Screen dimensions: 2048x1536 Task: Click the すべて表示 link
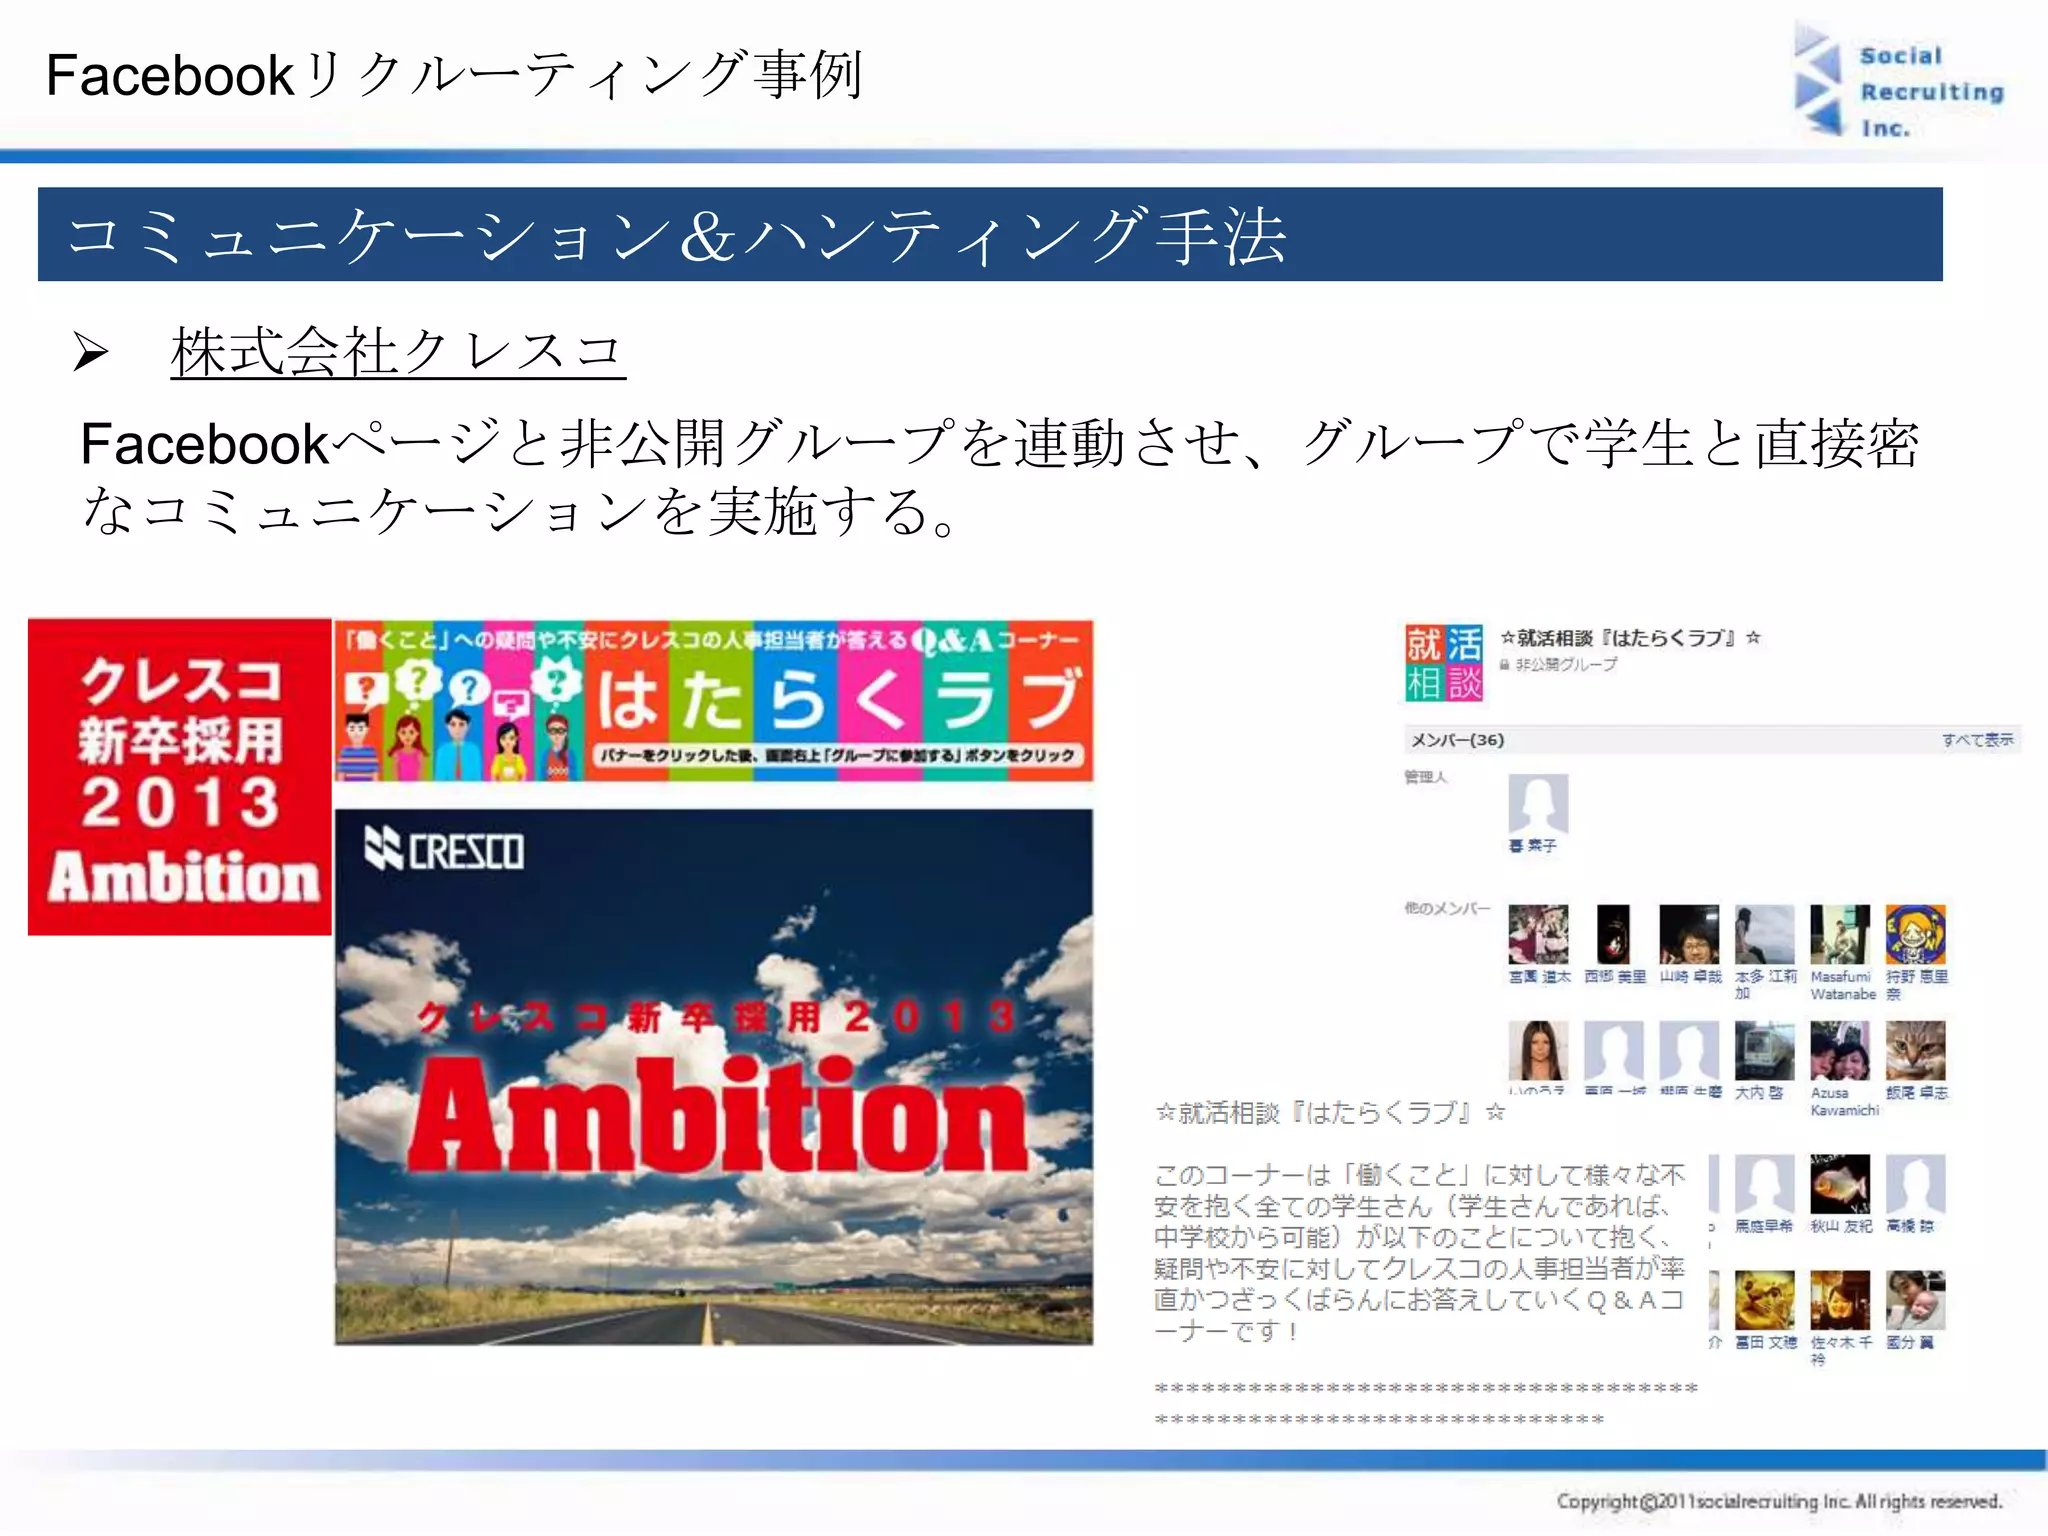tap(1977, 740)
